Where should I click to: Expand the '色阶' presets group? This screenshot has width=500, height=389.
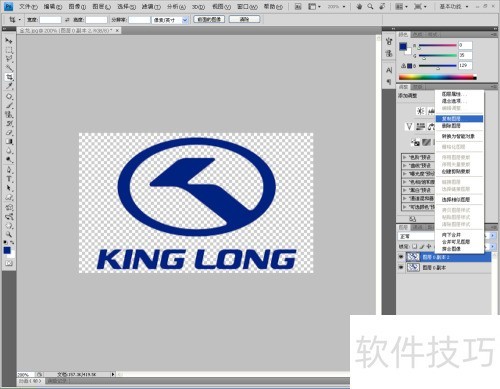point(405,157)
